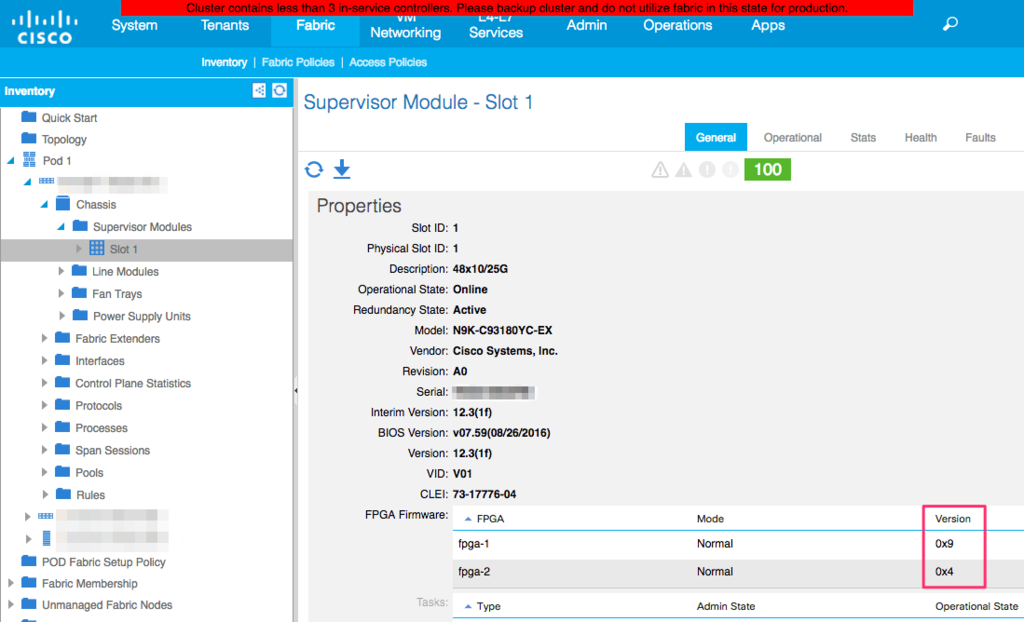Expand the Fabric Membership node

pos(10,583)
